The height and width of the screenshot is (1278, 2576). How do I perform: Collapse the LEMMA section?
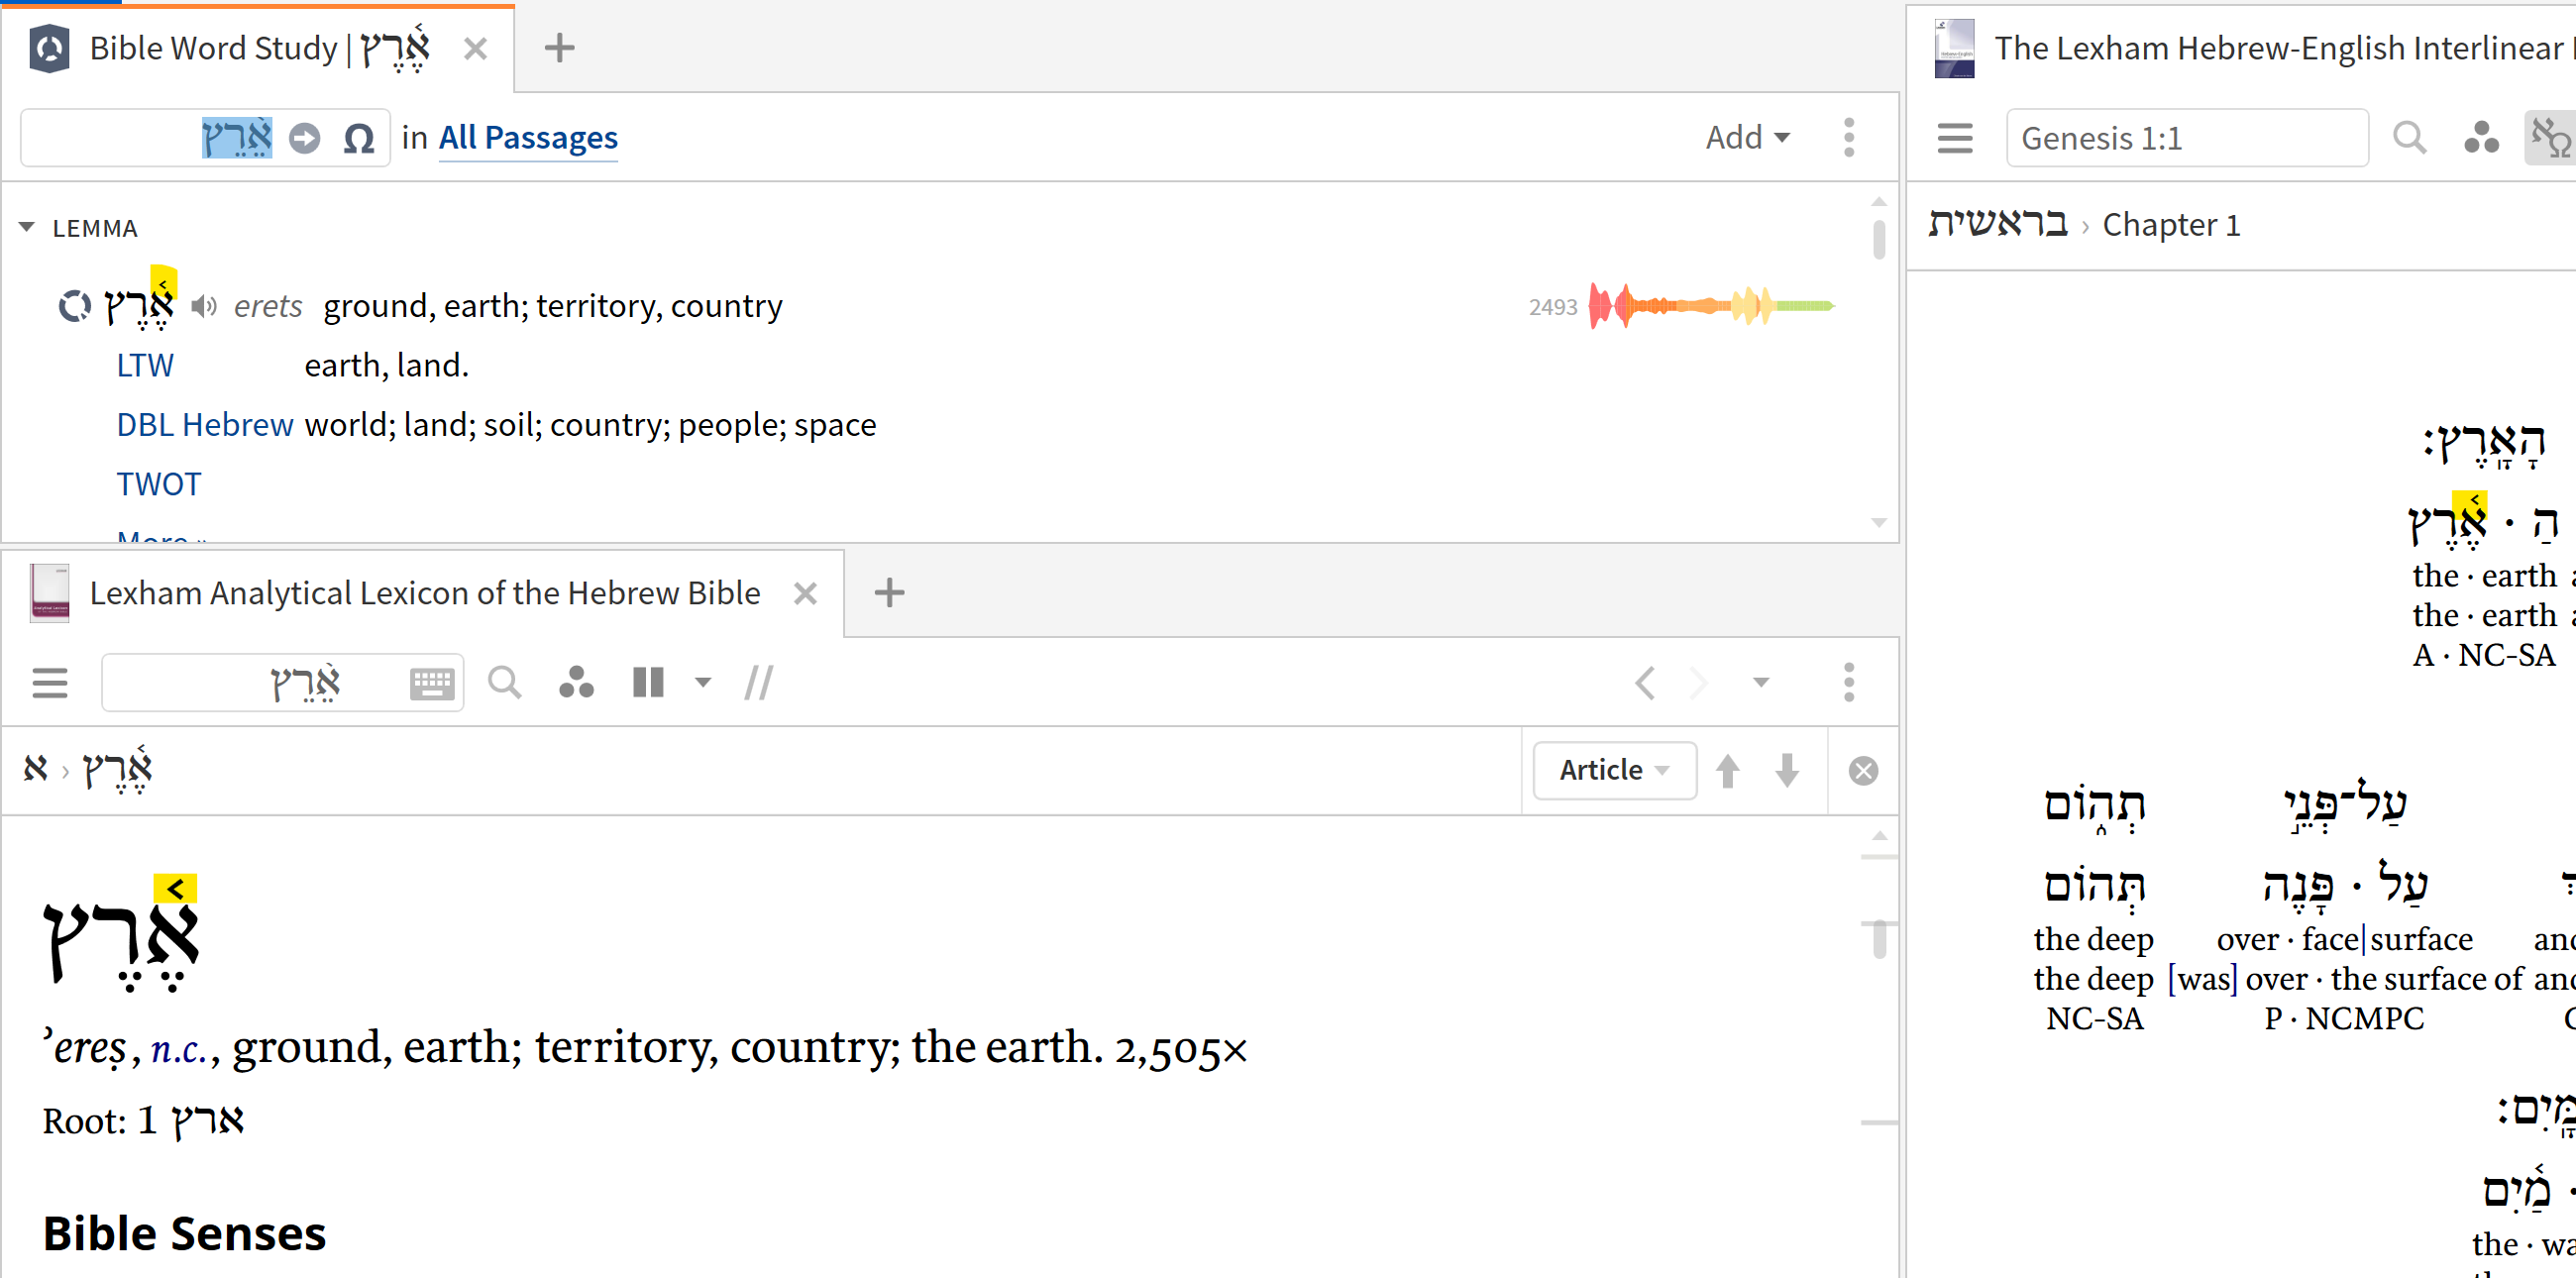(27, 228)
